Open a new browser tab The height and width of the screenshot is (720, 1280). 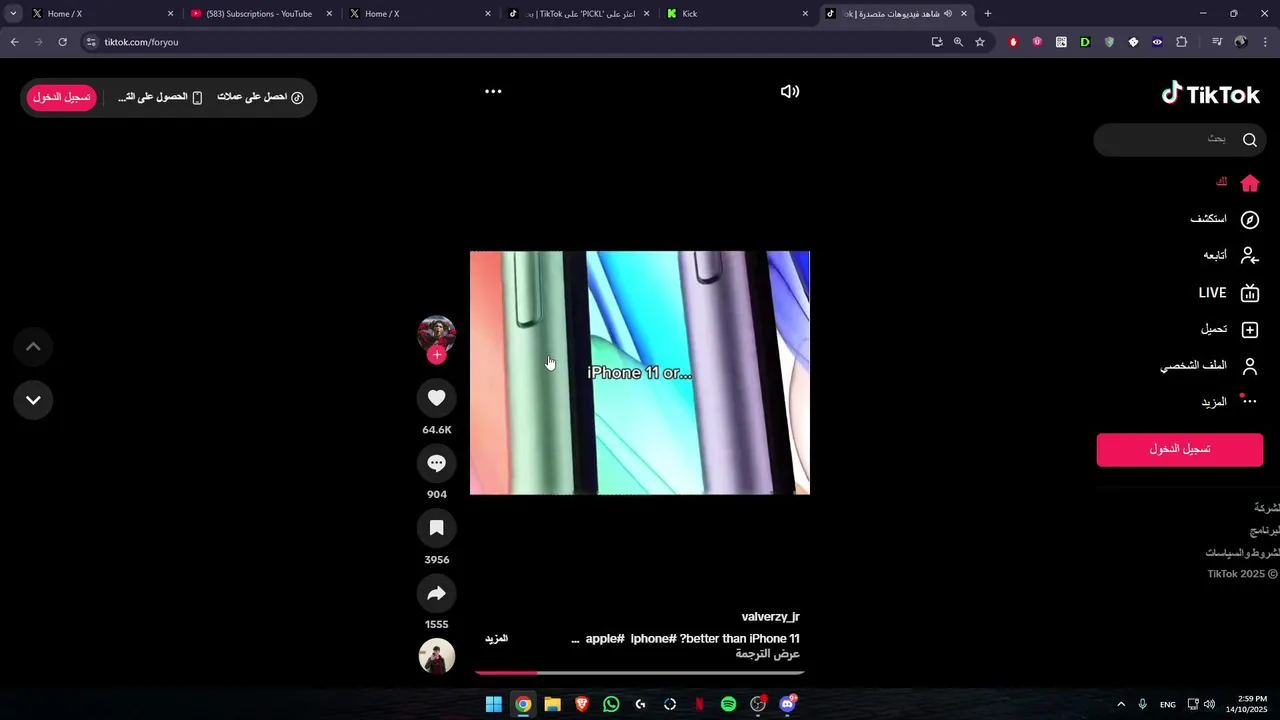(988, 14)
